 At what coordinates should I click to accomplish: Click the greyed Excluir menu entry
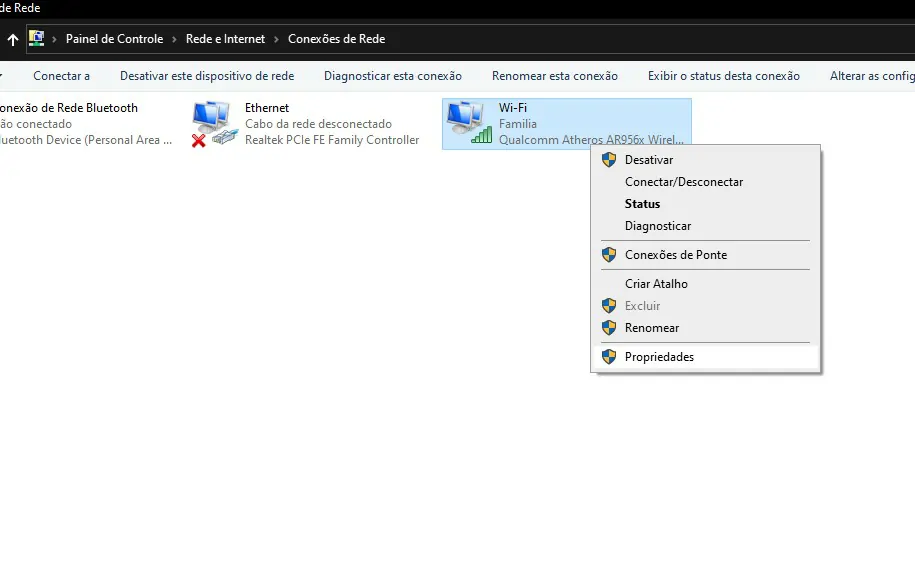[x=706, y=306]
